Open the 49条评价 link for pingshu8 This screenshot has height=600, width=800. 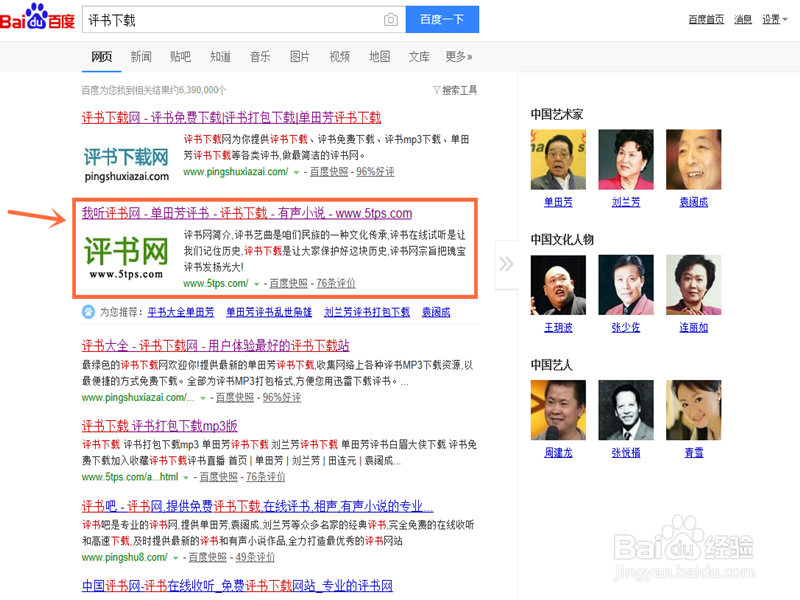pyautogui.click(x=255, y=558)
